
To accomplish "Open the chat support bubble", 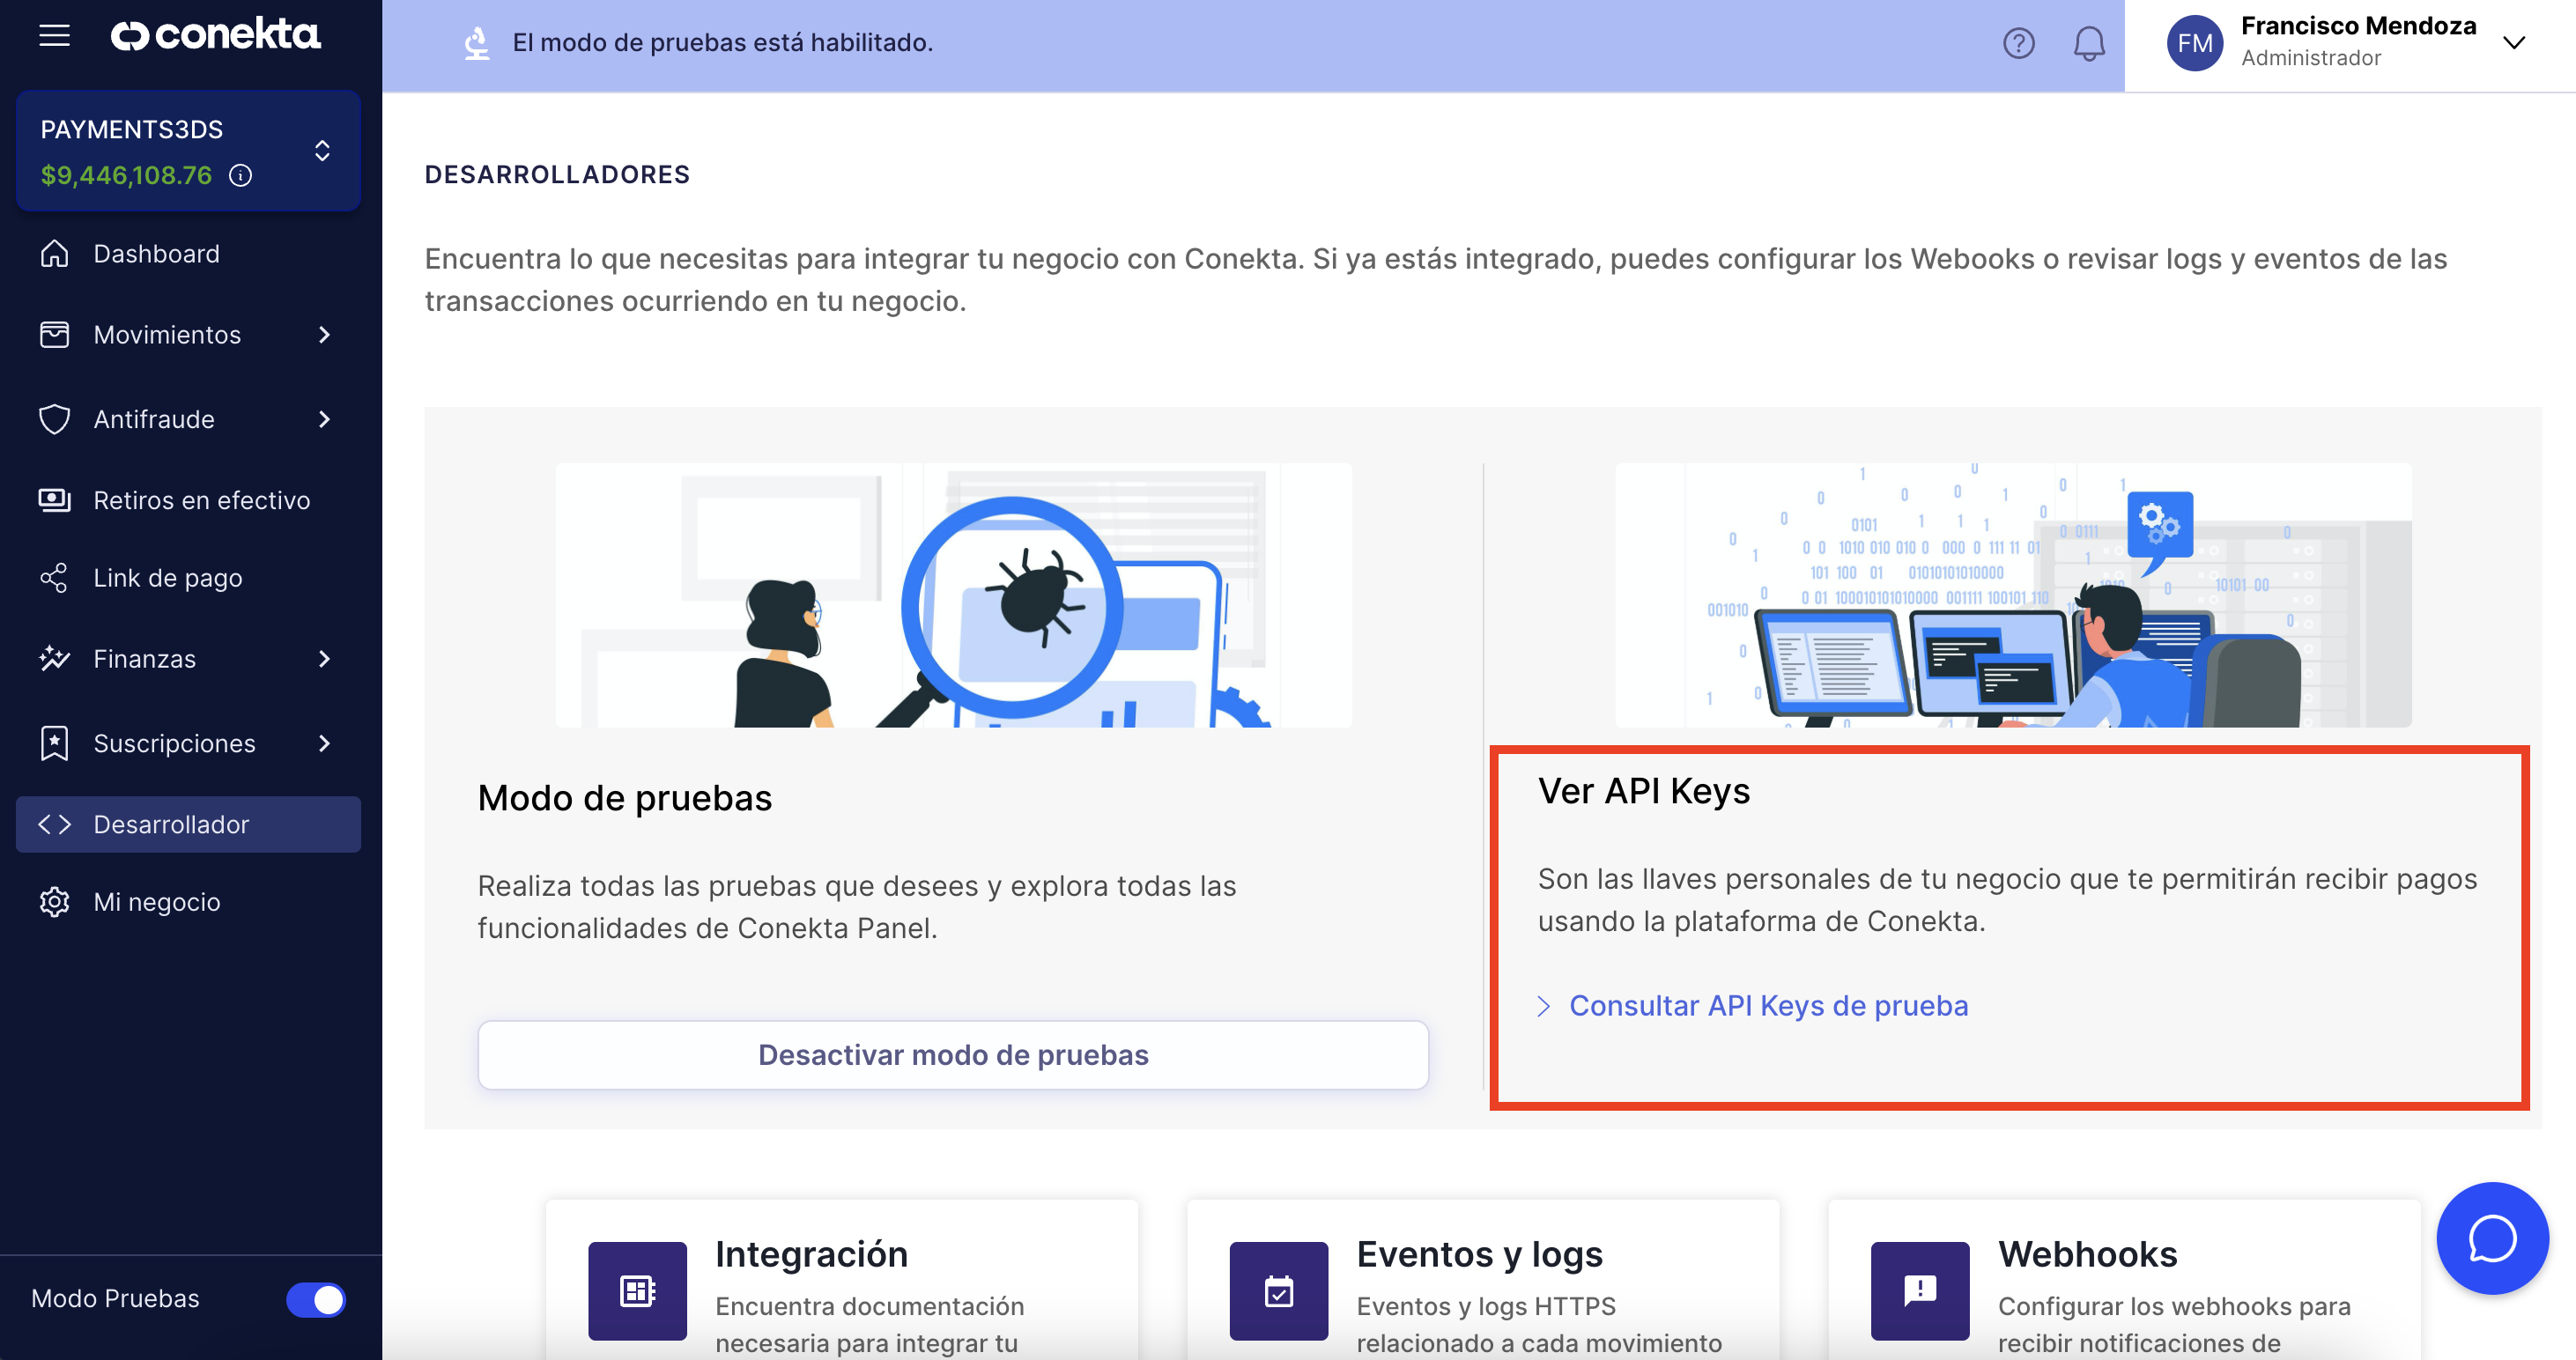I will coord(2492,1238).
